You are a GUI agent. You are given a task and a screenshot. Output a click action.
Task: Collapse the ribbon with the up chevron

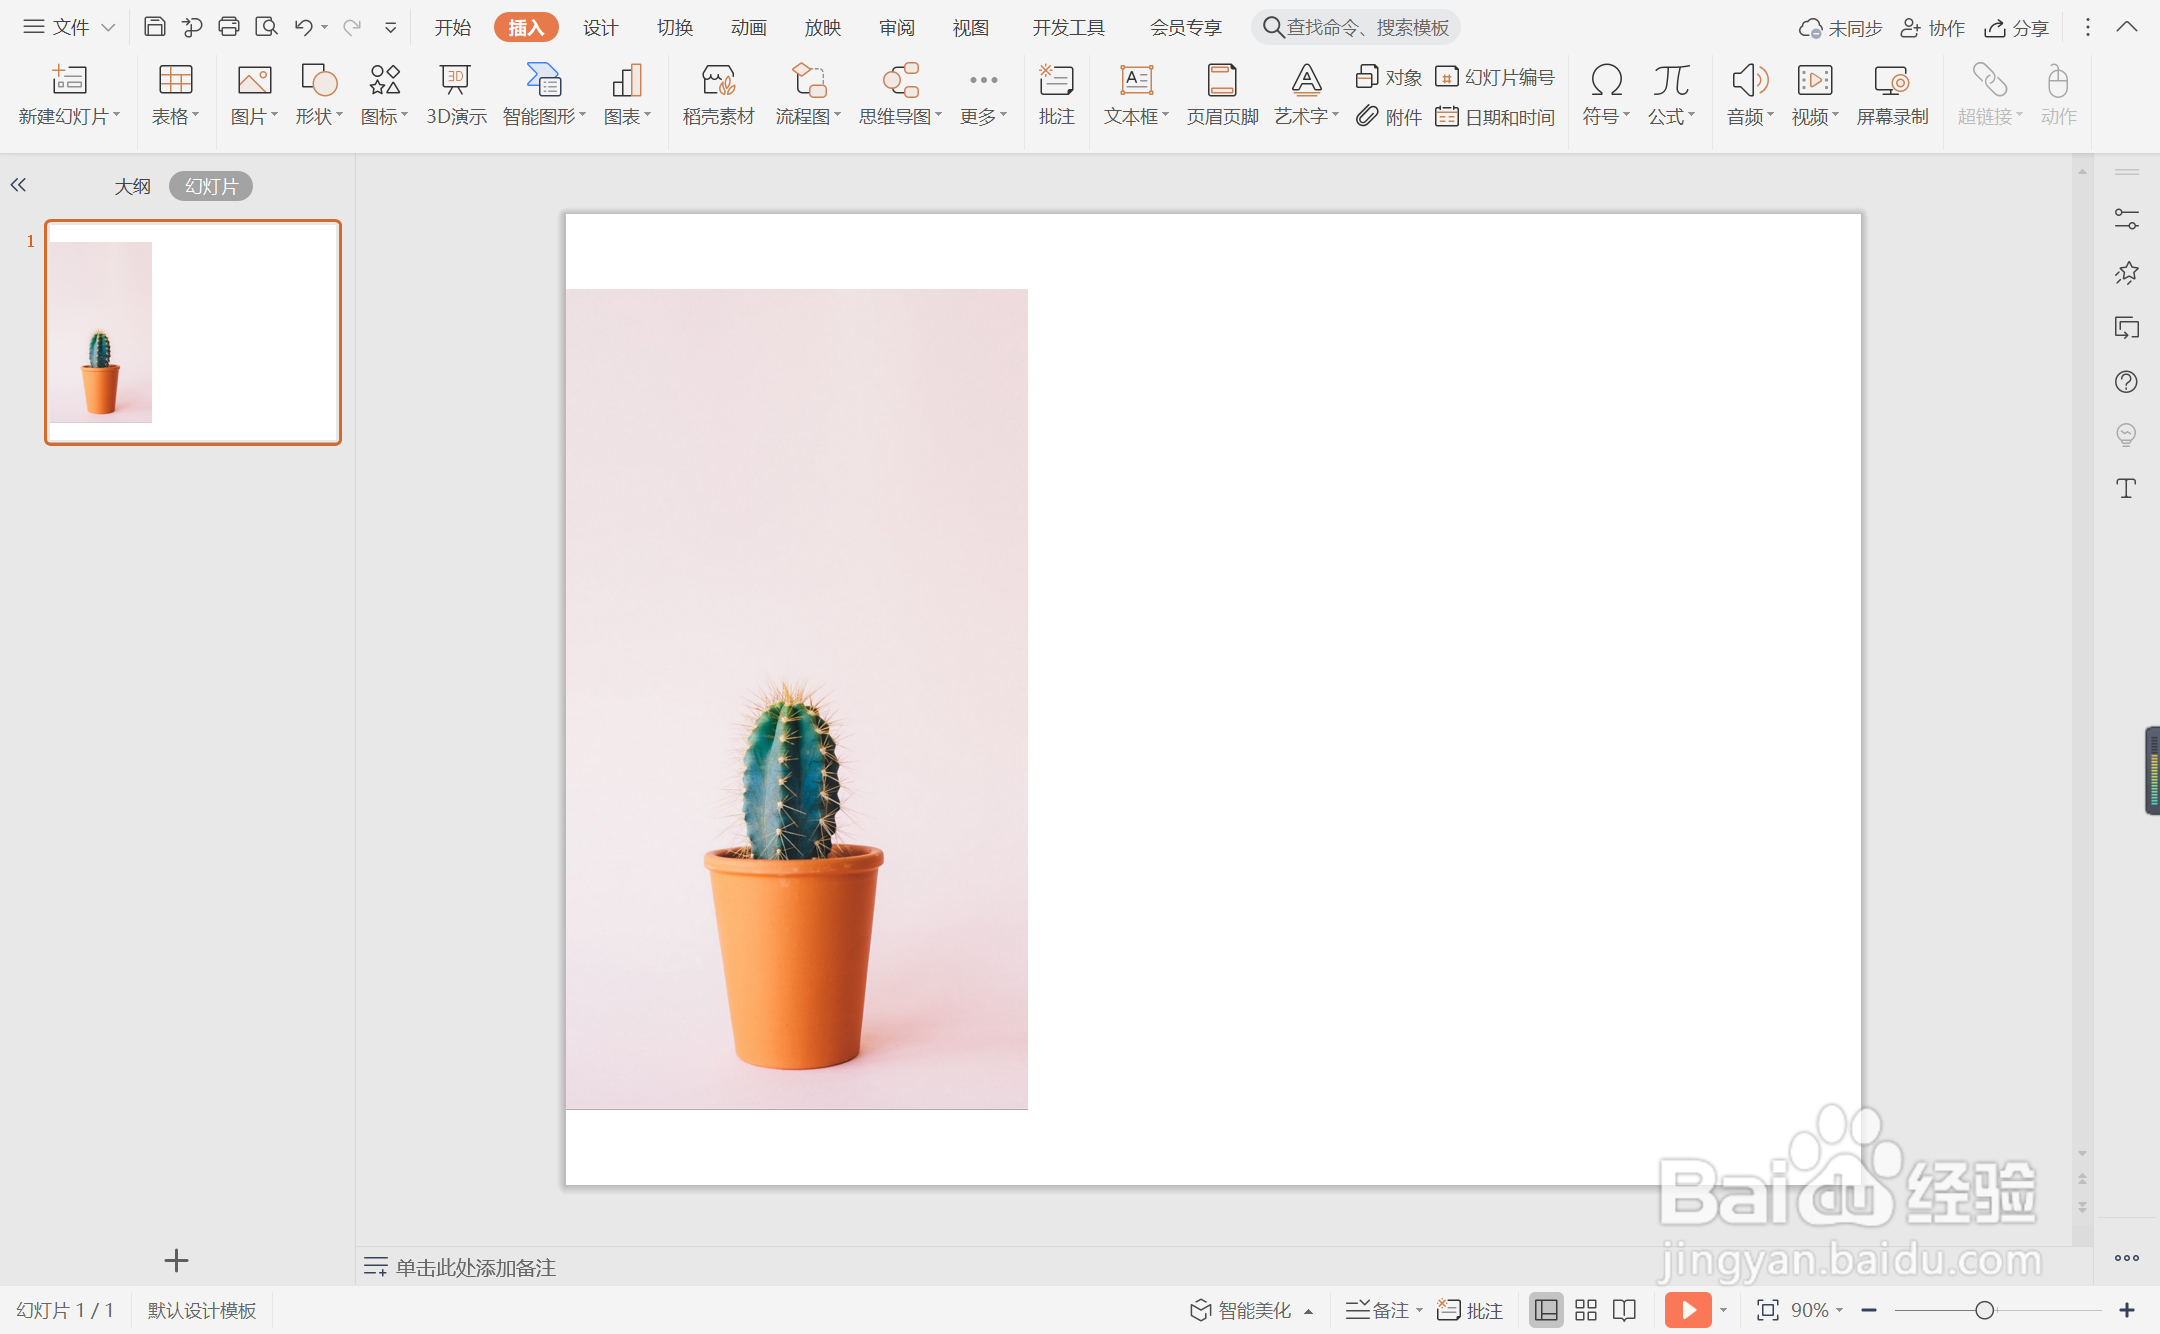2127,27
